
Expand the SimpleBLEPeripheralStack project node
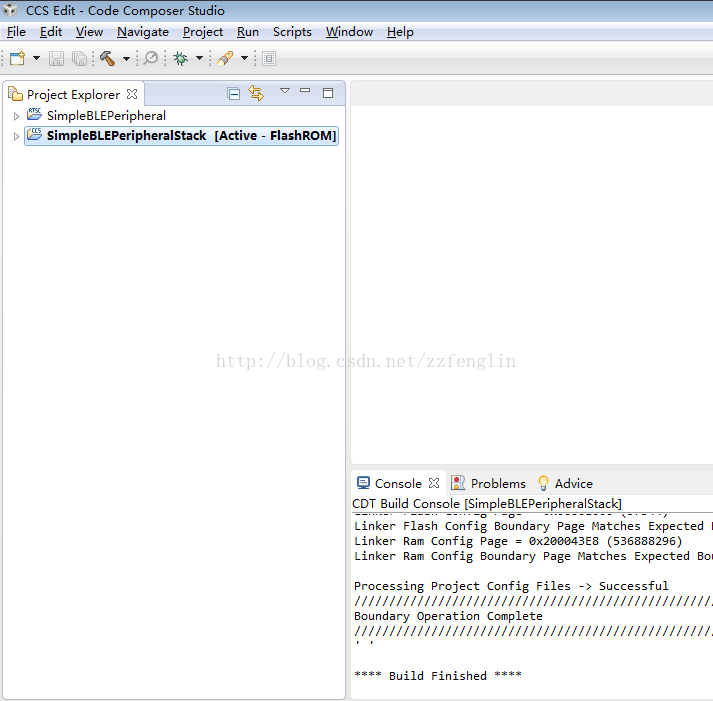click(x=16, y=136)
